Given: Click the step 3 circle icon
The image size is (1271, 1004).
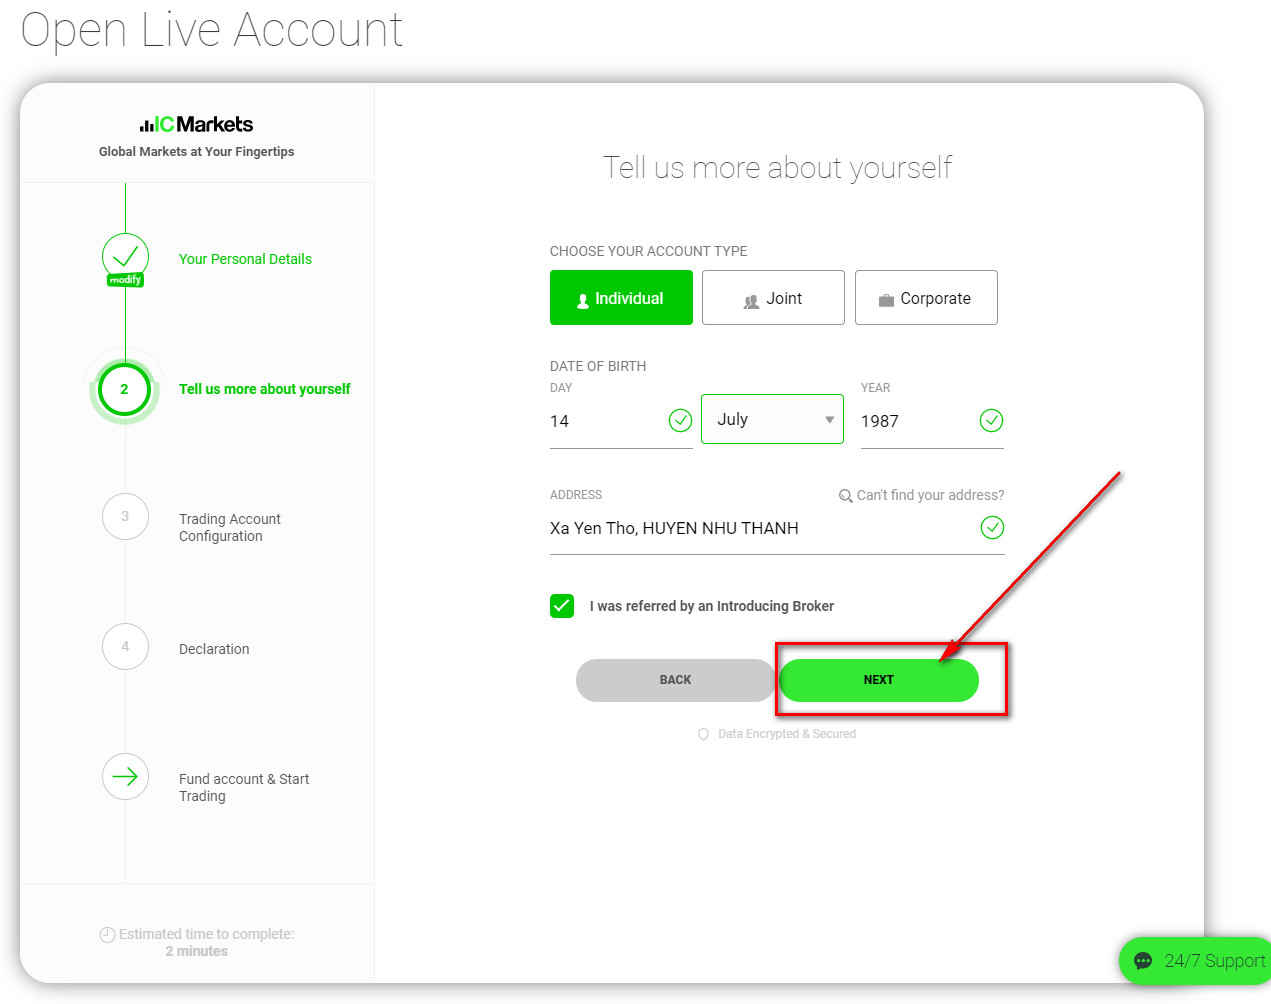Looking at the screenshot, I should (x=125, y=517).
